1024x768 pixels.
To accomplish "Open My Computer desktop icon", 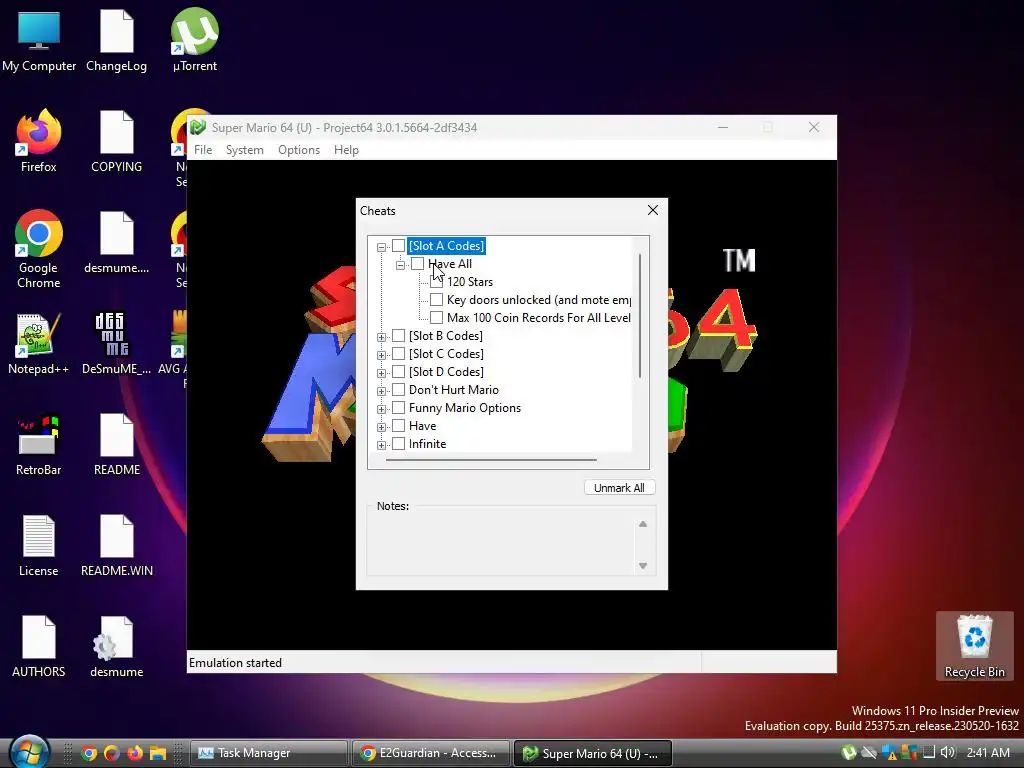I will [39, 41].
